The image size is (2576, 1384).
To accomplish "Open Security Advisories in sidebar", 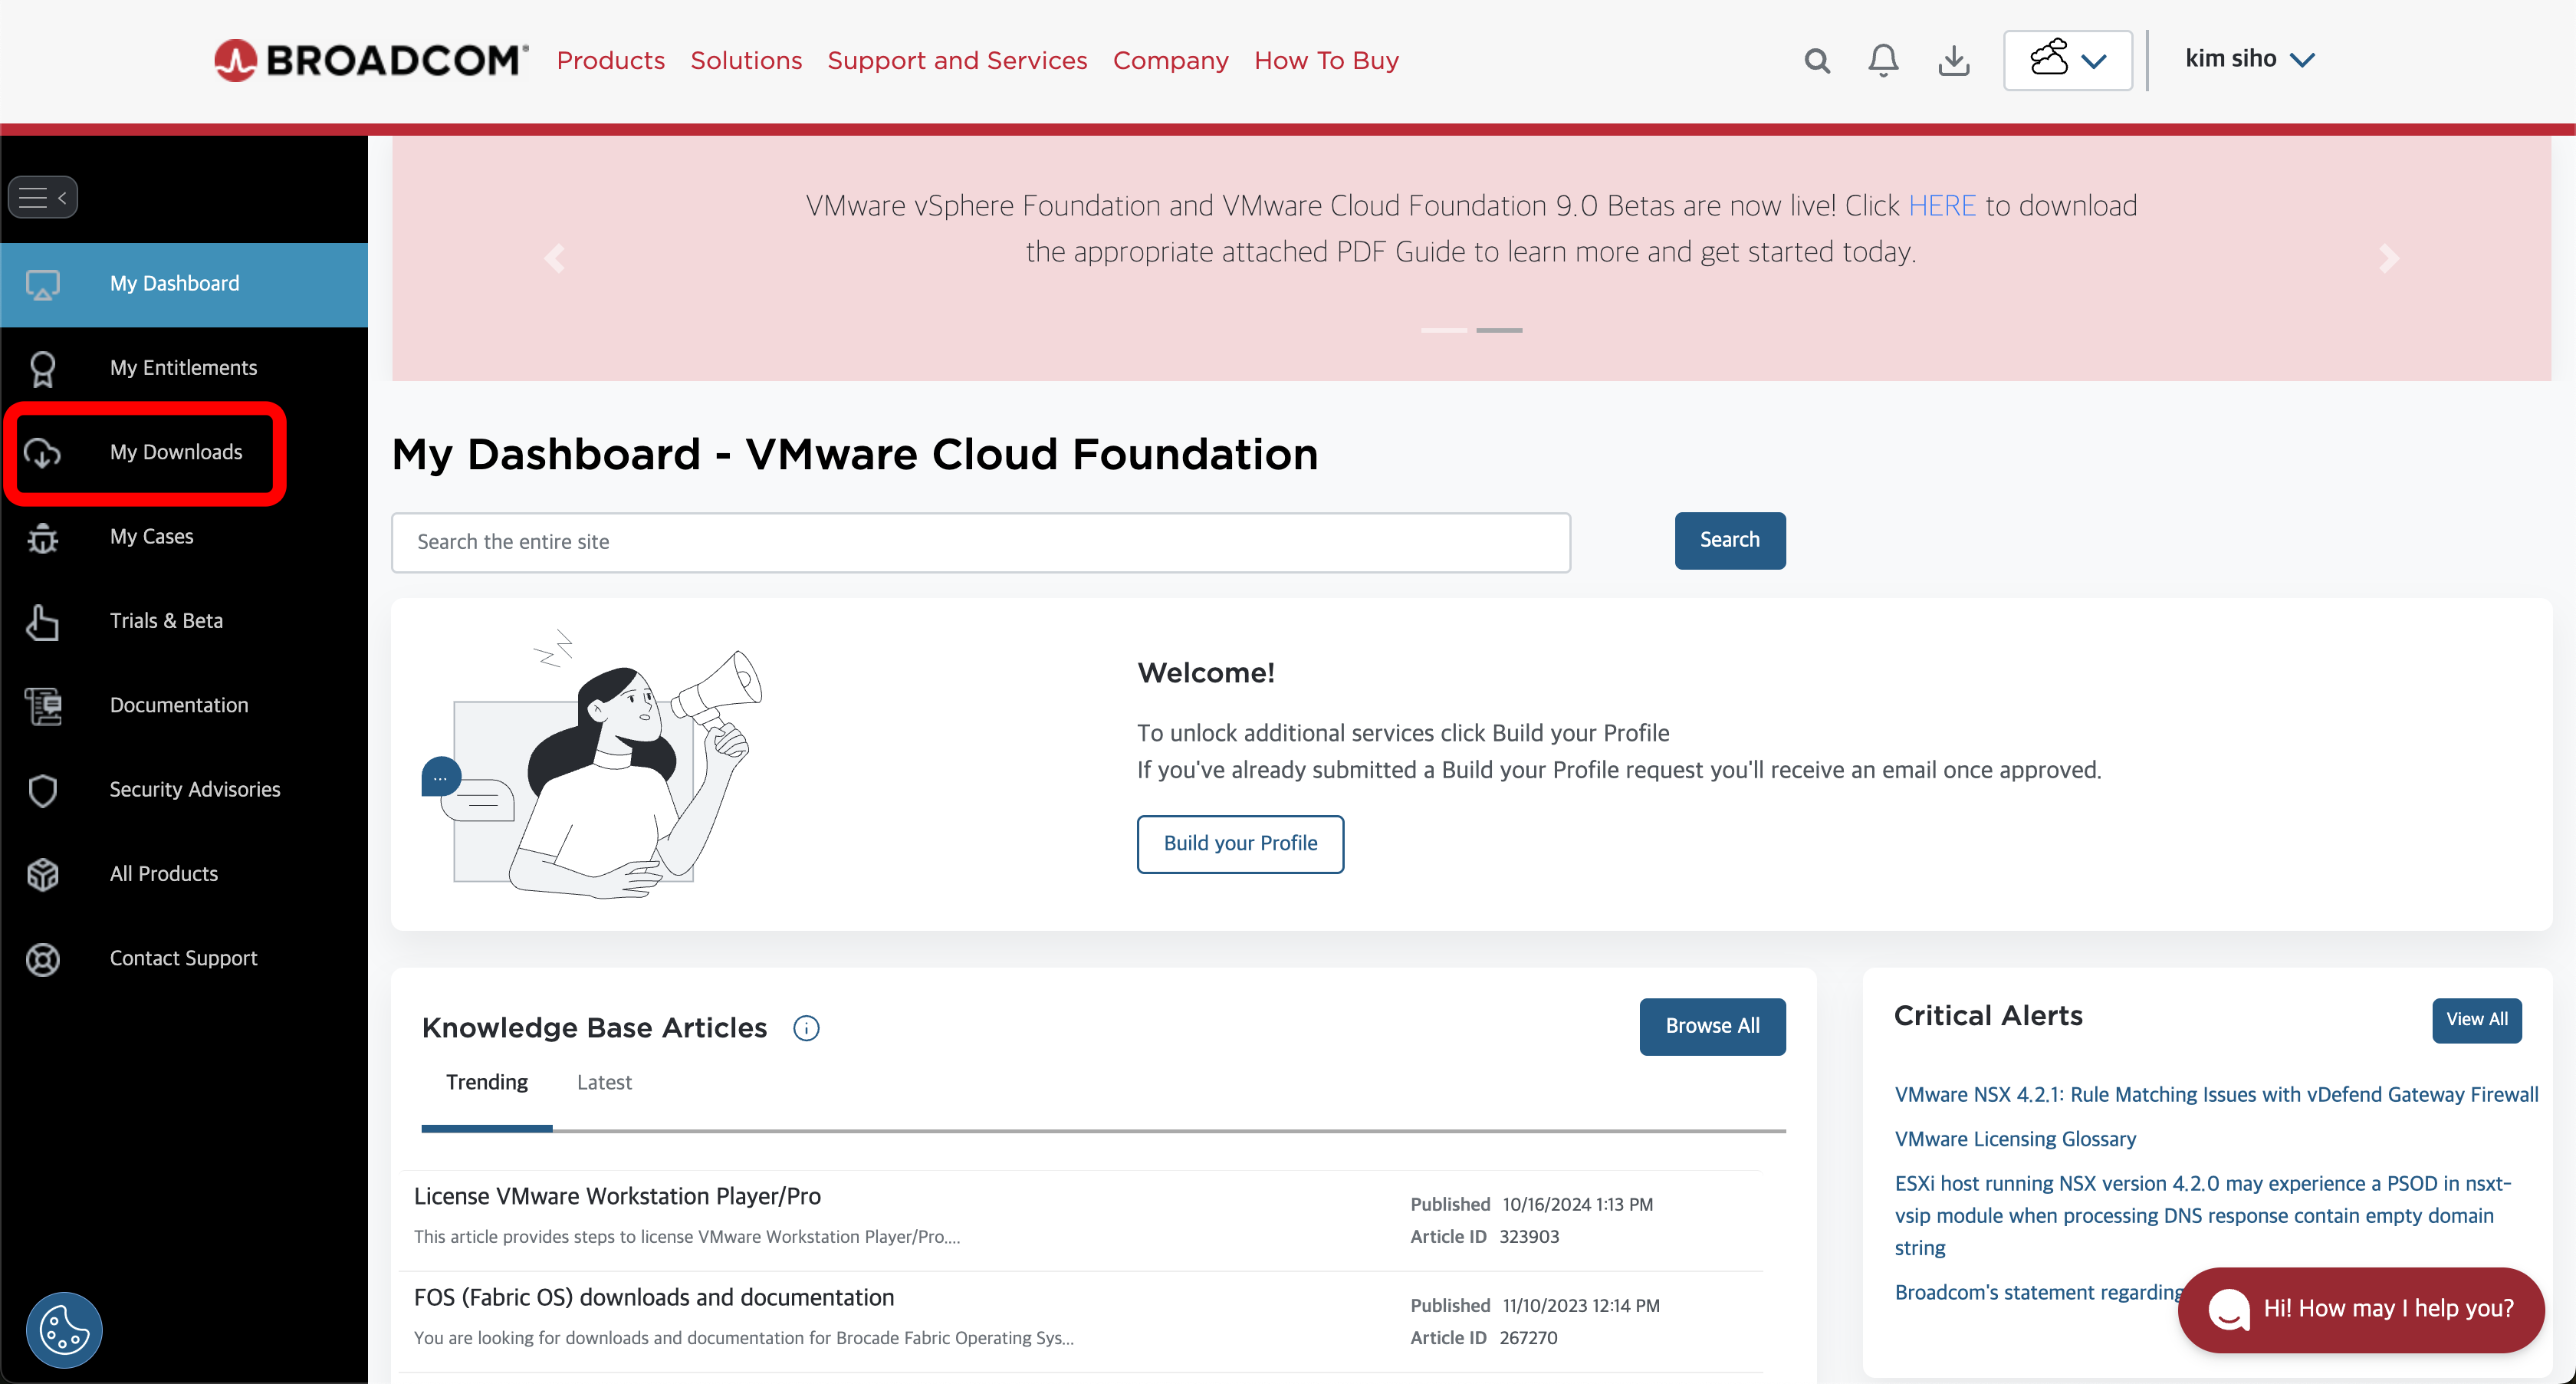I will click(x=184, y=790).
